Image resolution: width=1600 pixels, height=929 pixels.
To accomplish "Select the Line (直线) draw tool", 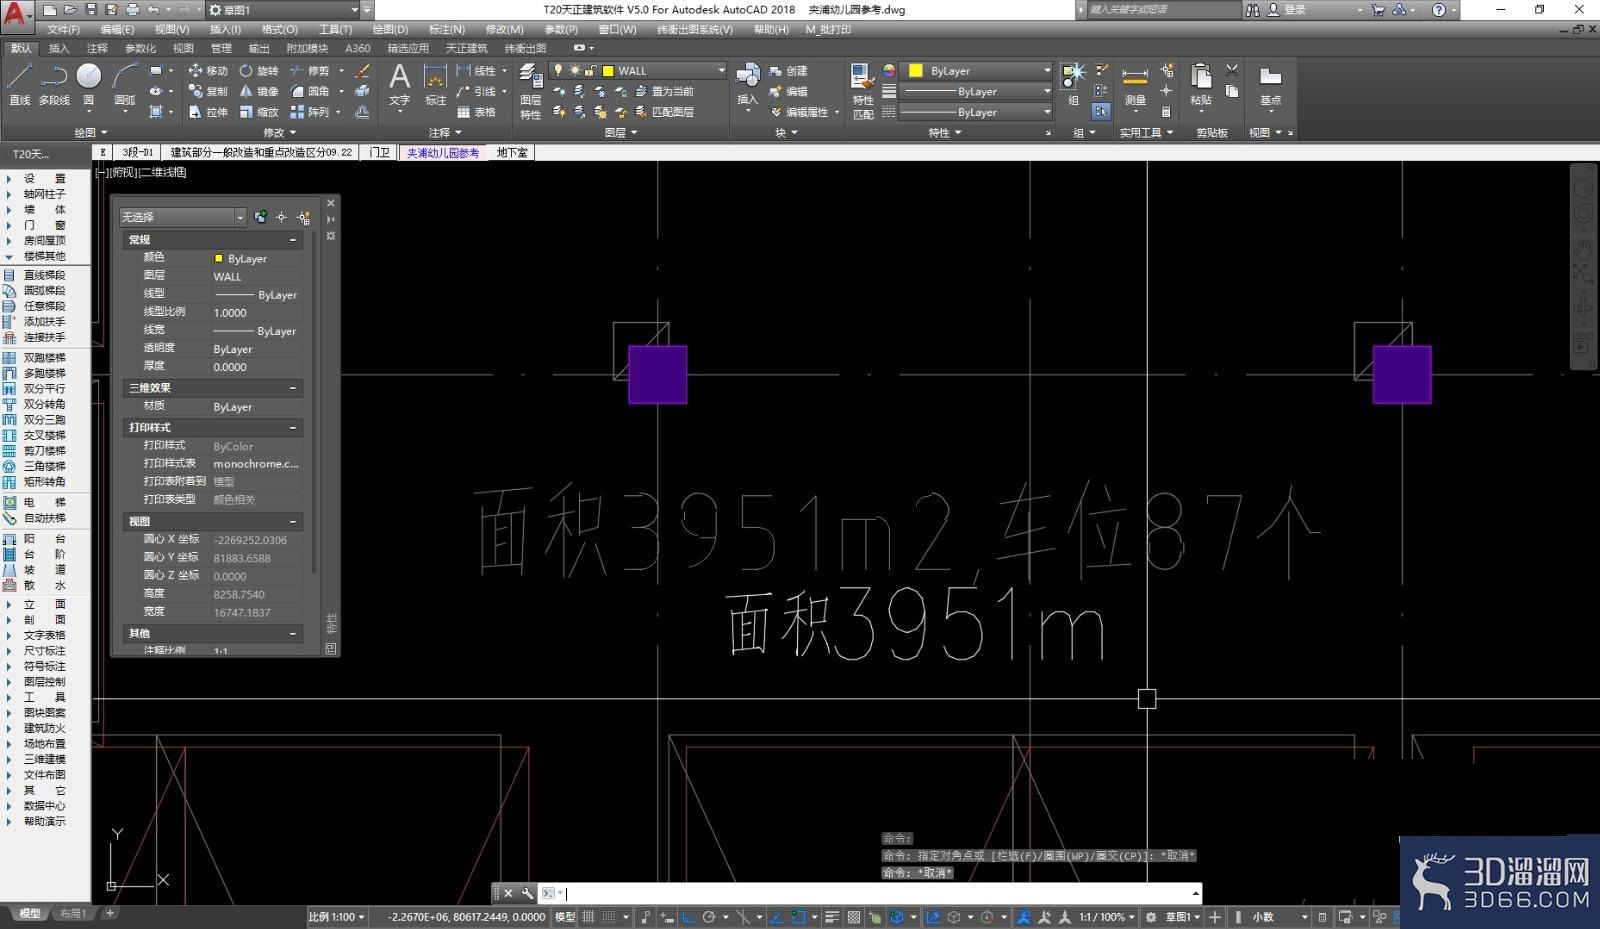I will click(19, 84).
